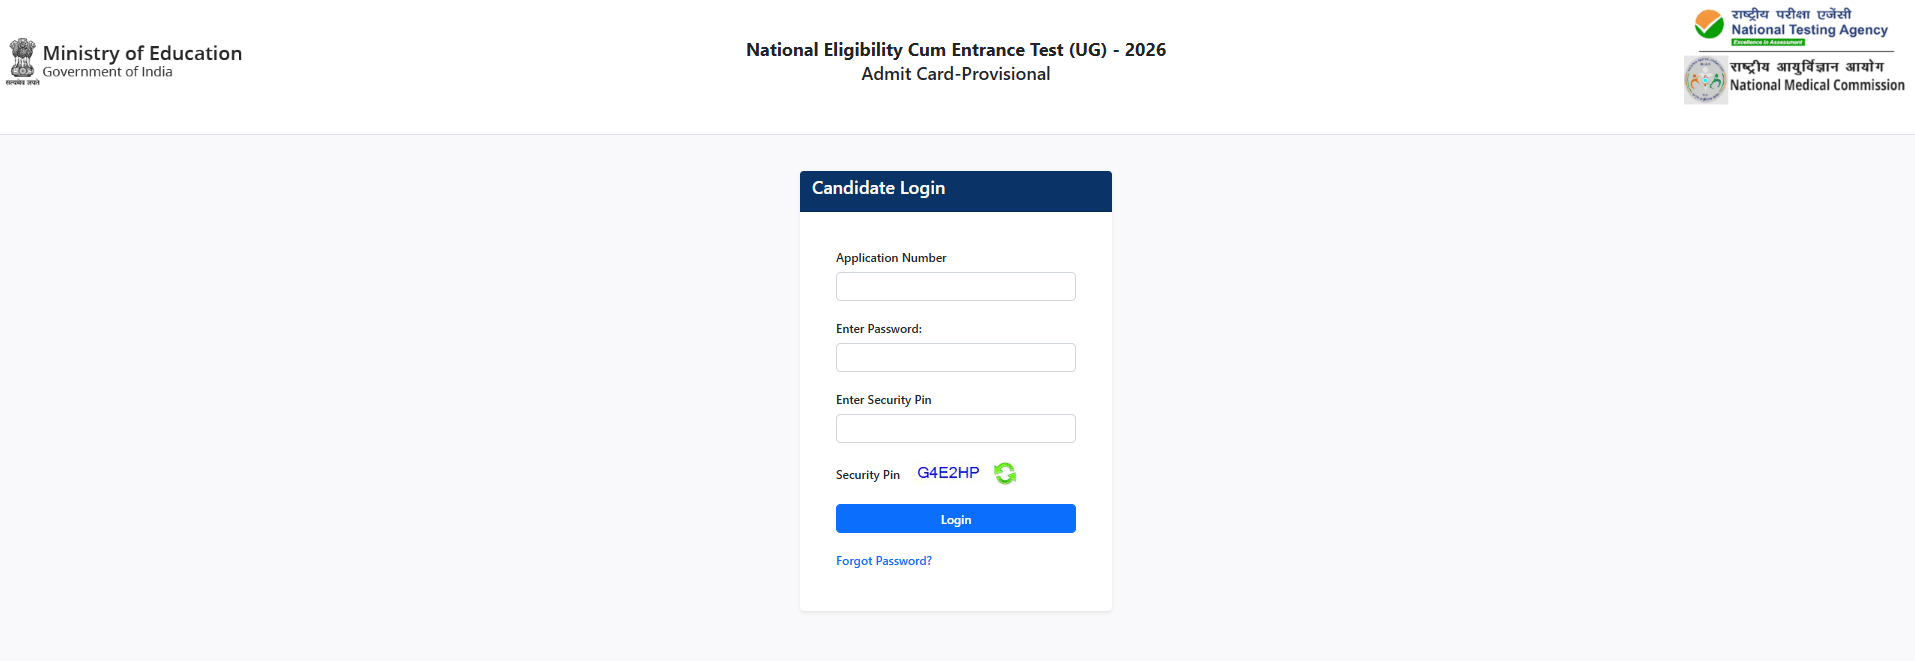Click the Enter Password: label
Screen dimensions: 1915x661
click(879, 329)
